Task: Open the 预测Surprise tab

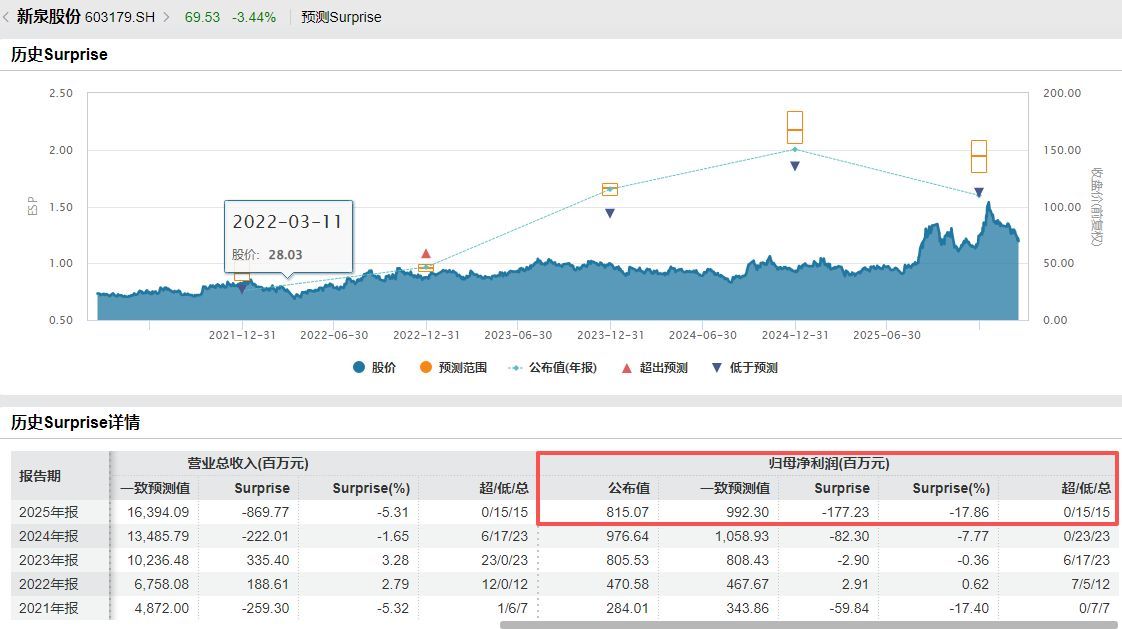Action: pyautogui.click(x=341, y=17)
